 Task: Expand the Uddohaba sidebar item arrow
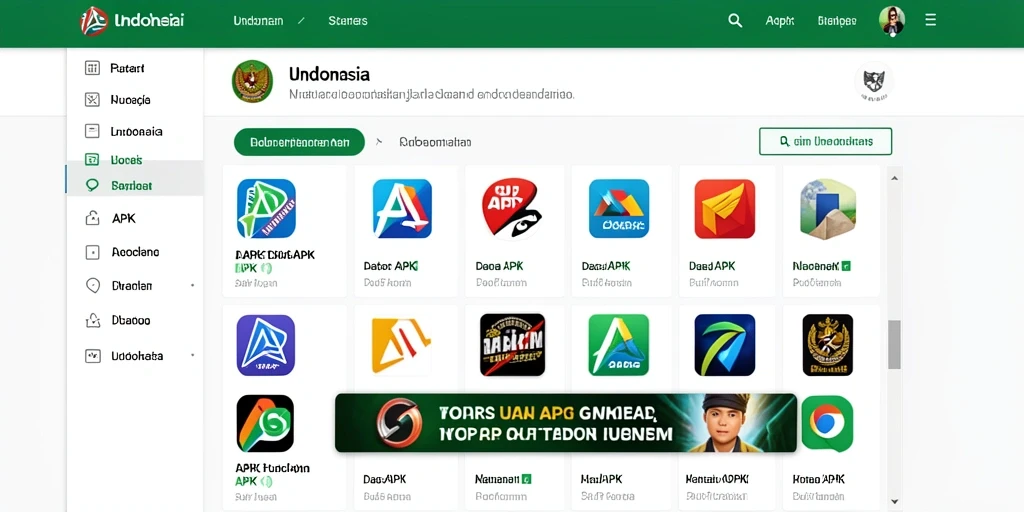click(192, 355)
